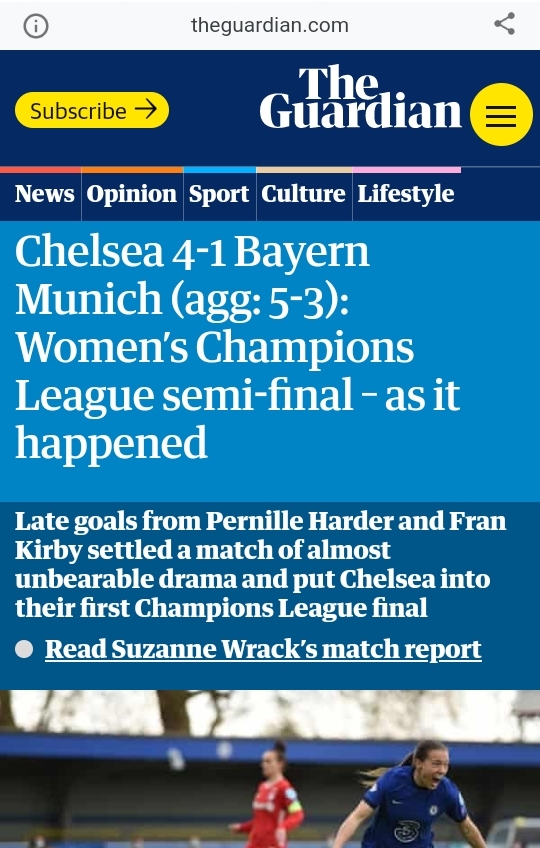The height and width of the screenshot is (848, 540).
Task: Open the News section
Action: [x=44, y=194]
